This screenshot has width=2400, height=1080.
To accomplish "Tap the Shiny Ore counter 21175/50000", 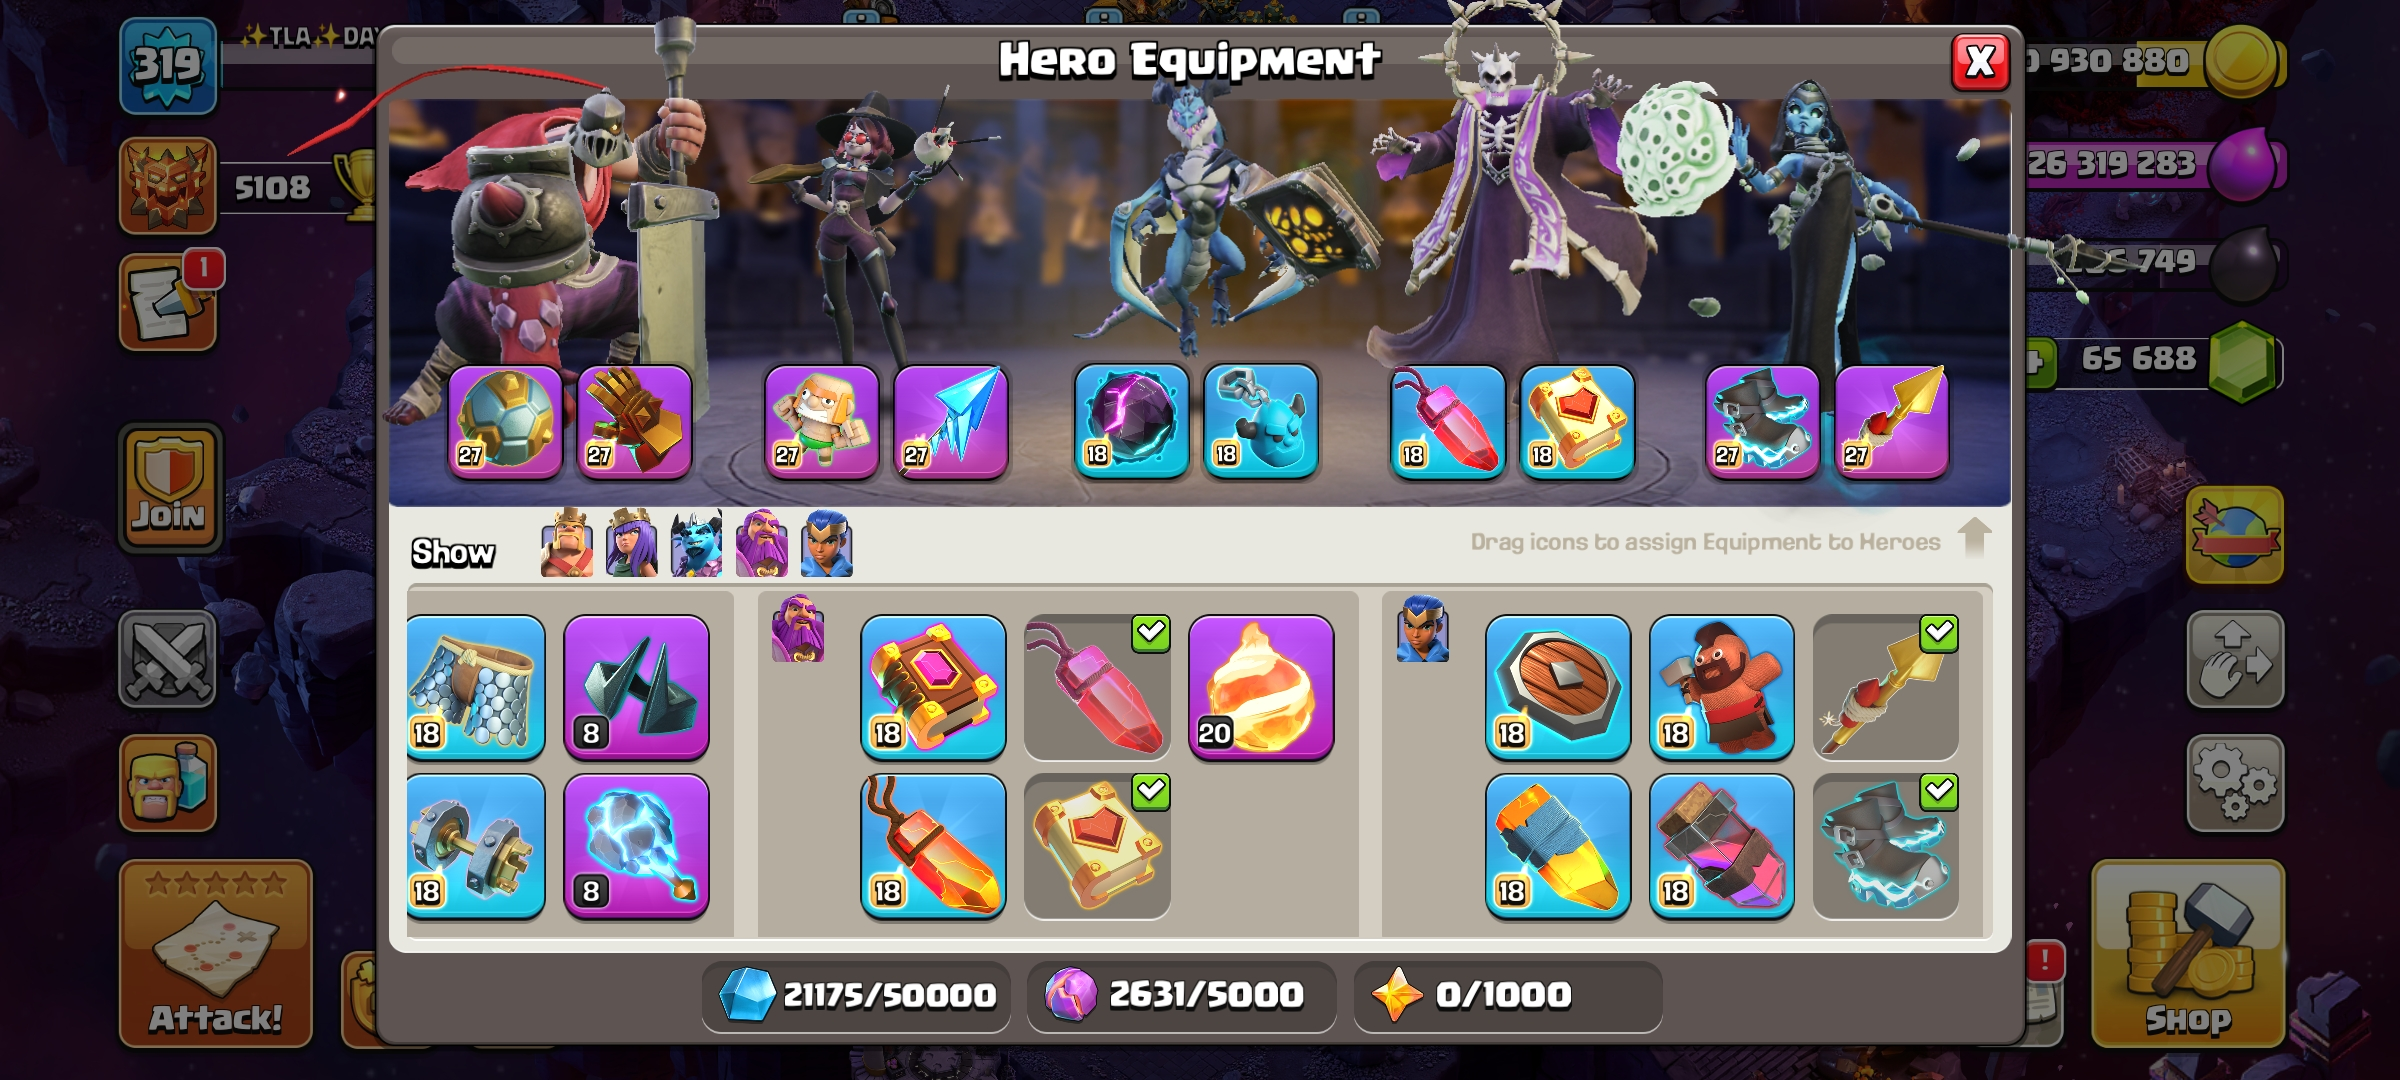I will pos(856,995).
